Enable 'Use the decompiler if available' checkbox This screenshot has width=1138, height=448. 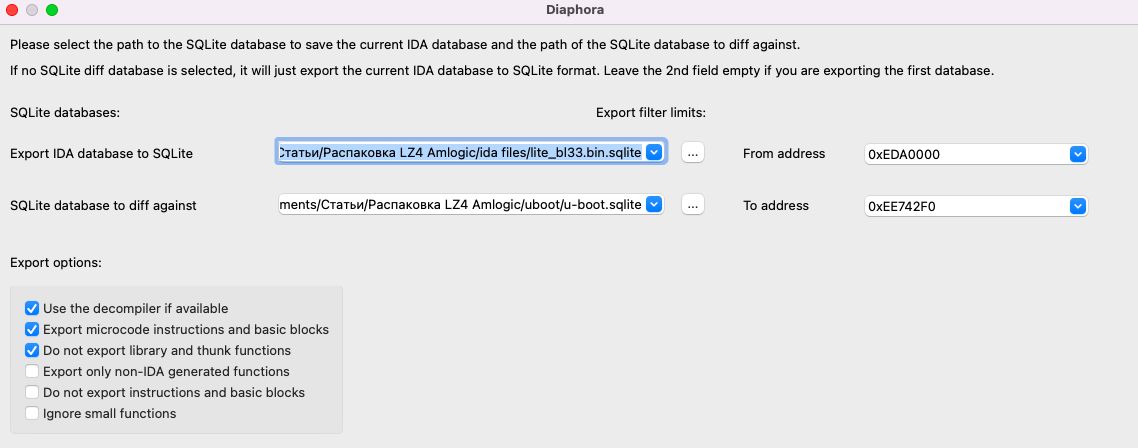[x=31, y=308]
